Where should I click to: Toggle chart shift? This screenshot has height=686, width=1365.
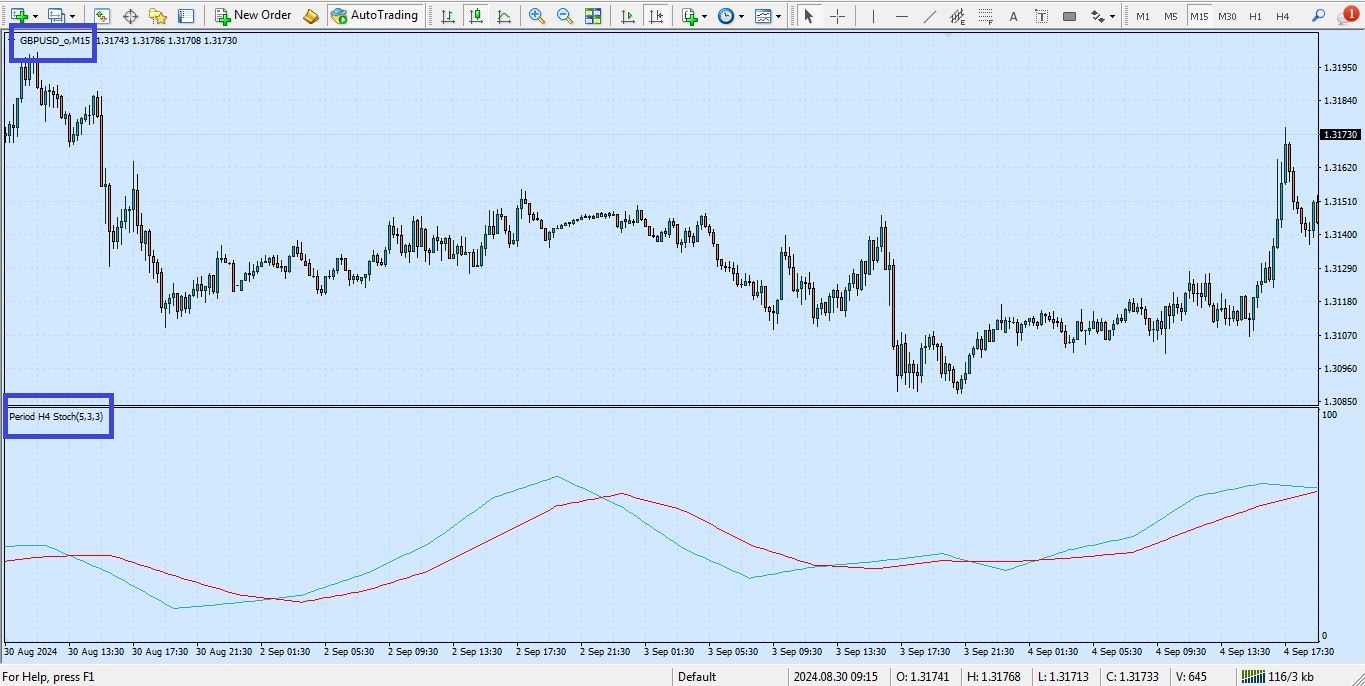(x=656, y=16)
